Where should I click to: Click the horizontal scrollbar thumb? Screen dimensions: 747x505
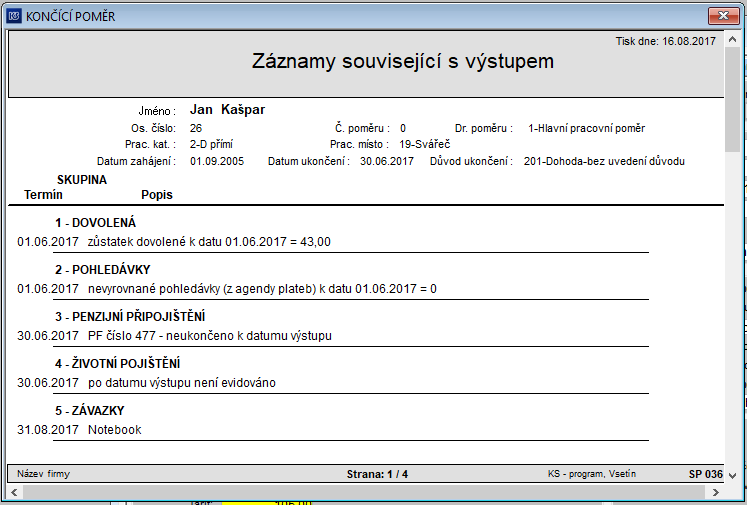363,492
